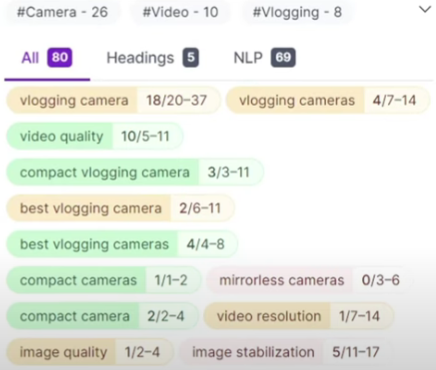
Task: Click the 'image quality' keyword chip
Action: [x=90, y=352]
